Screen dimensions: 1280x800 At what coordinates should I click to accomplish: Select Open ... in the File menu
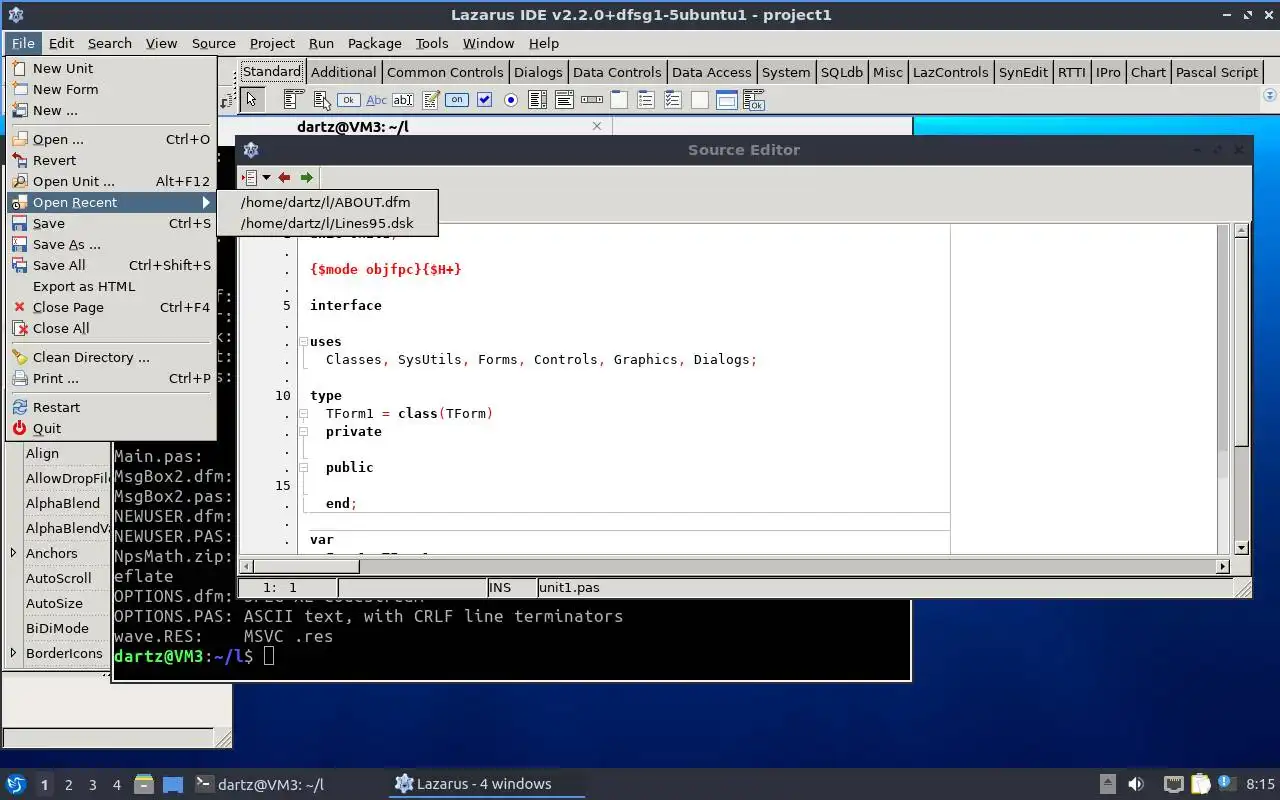click(111, 139)
